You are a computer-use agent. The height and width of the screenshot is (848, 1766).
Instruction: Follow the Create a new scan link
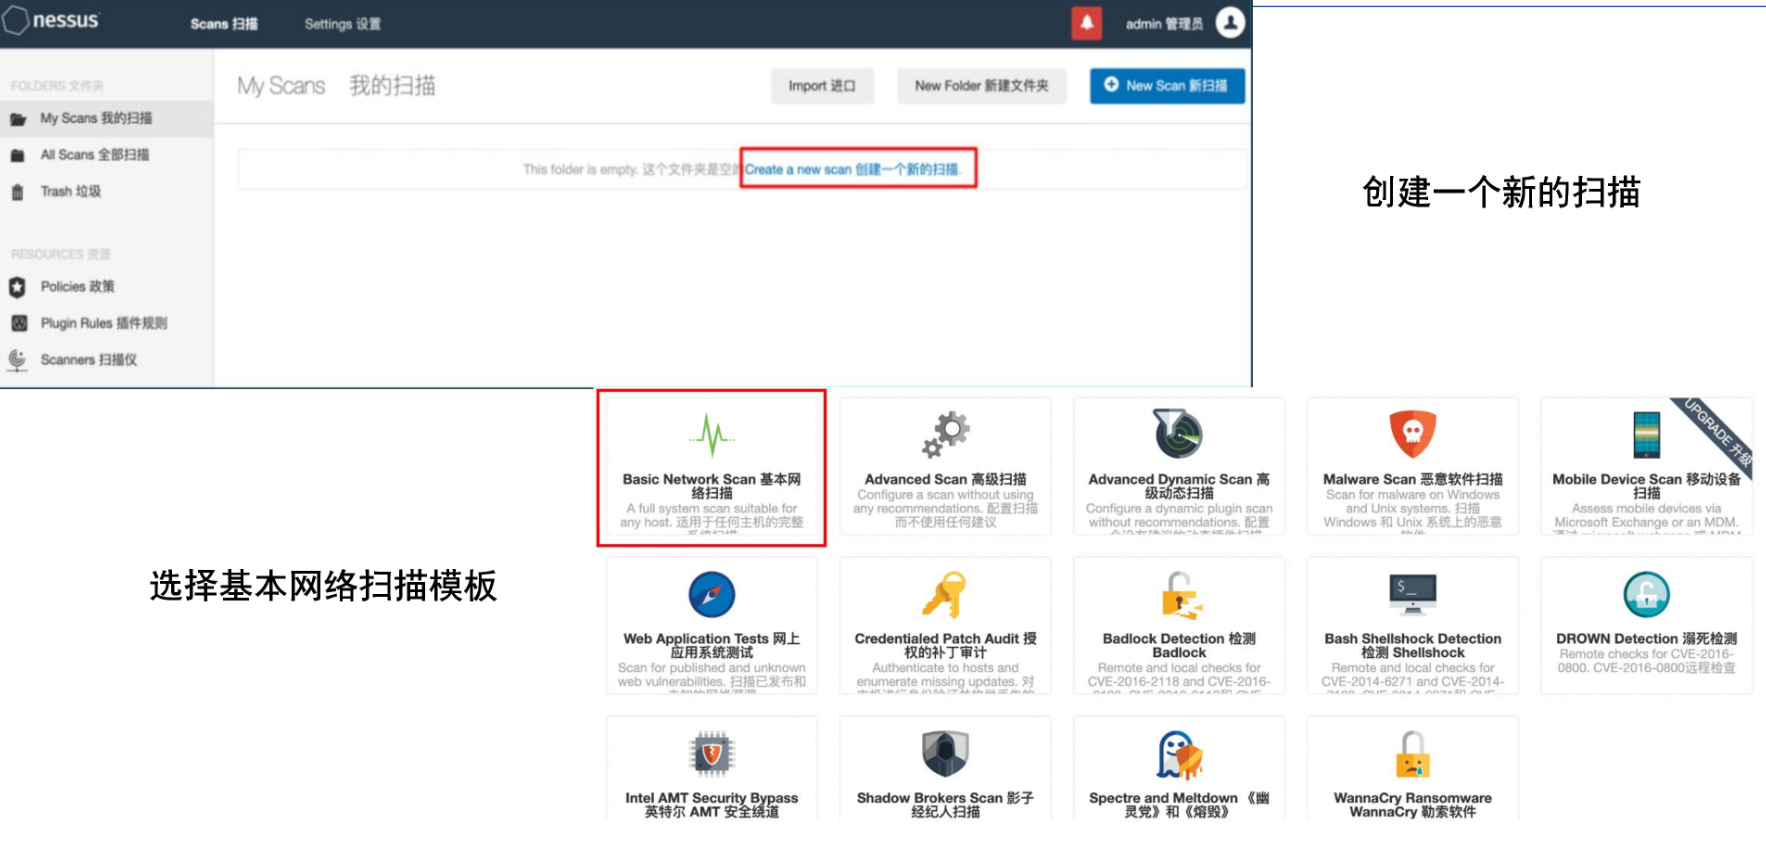tap(852, 169)
